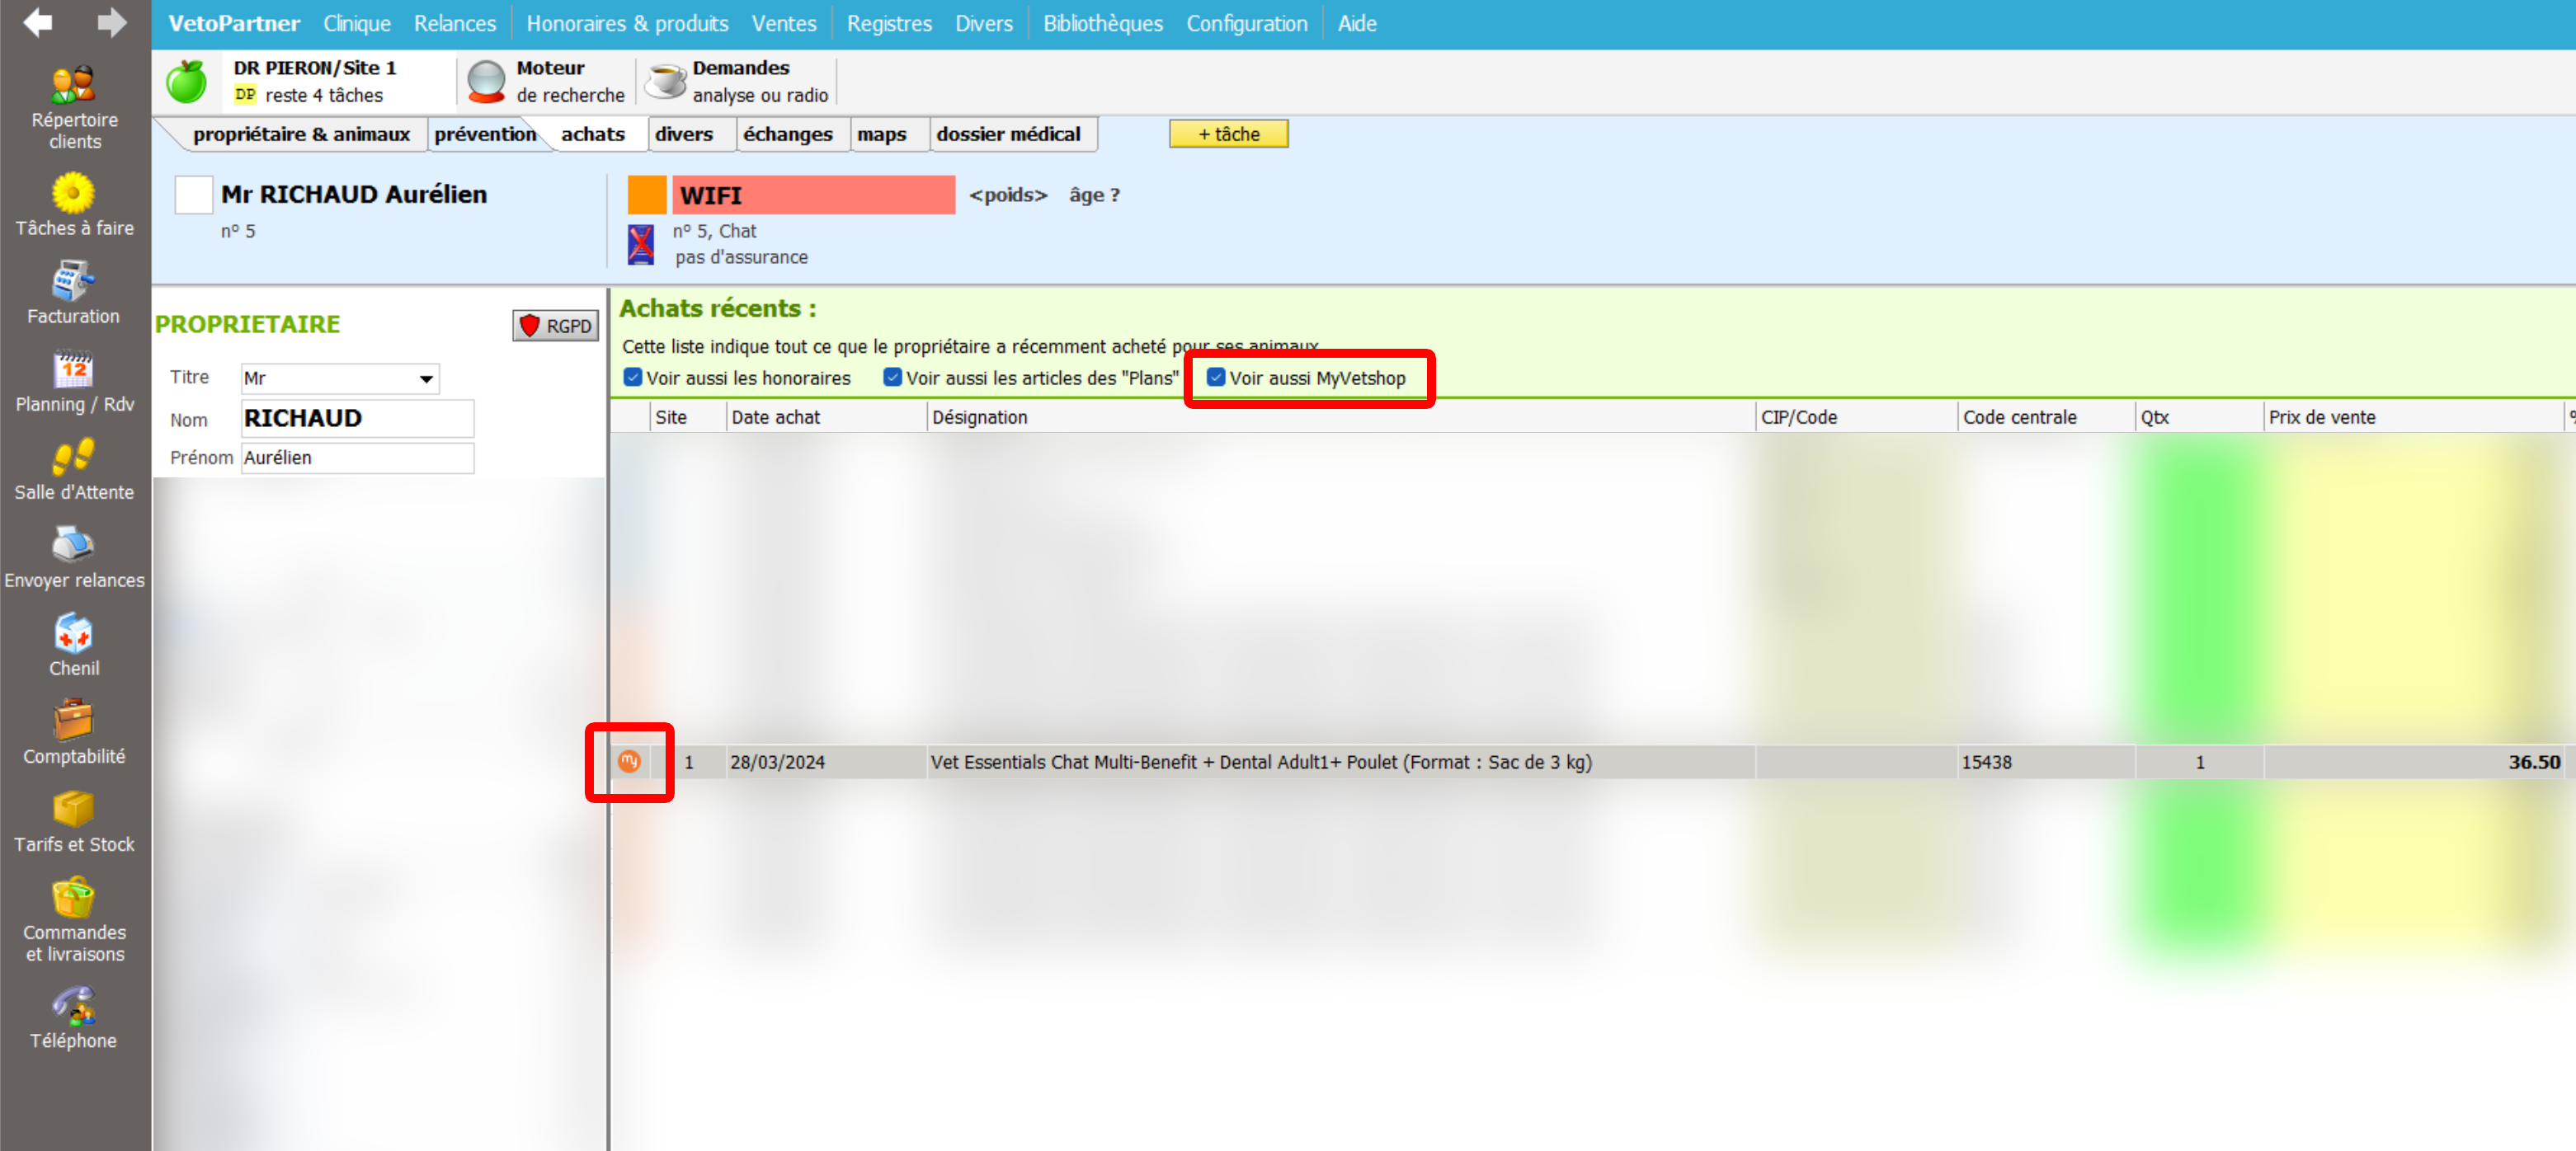Click the Prénom input field

pyautogui.click(x=356, y=458)
